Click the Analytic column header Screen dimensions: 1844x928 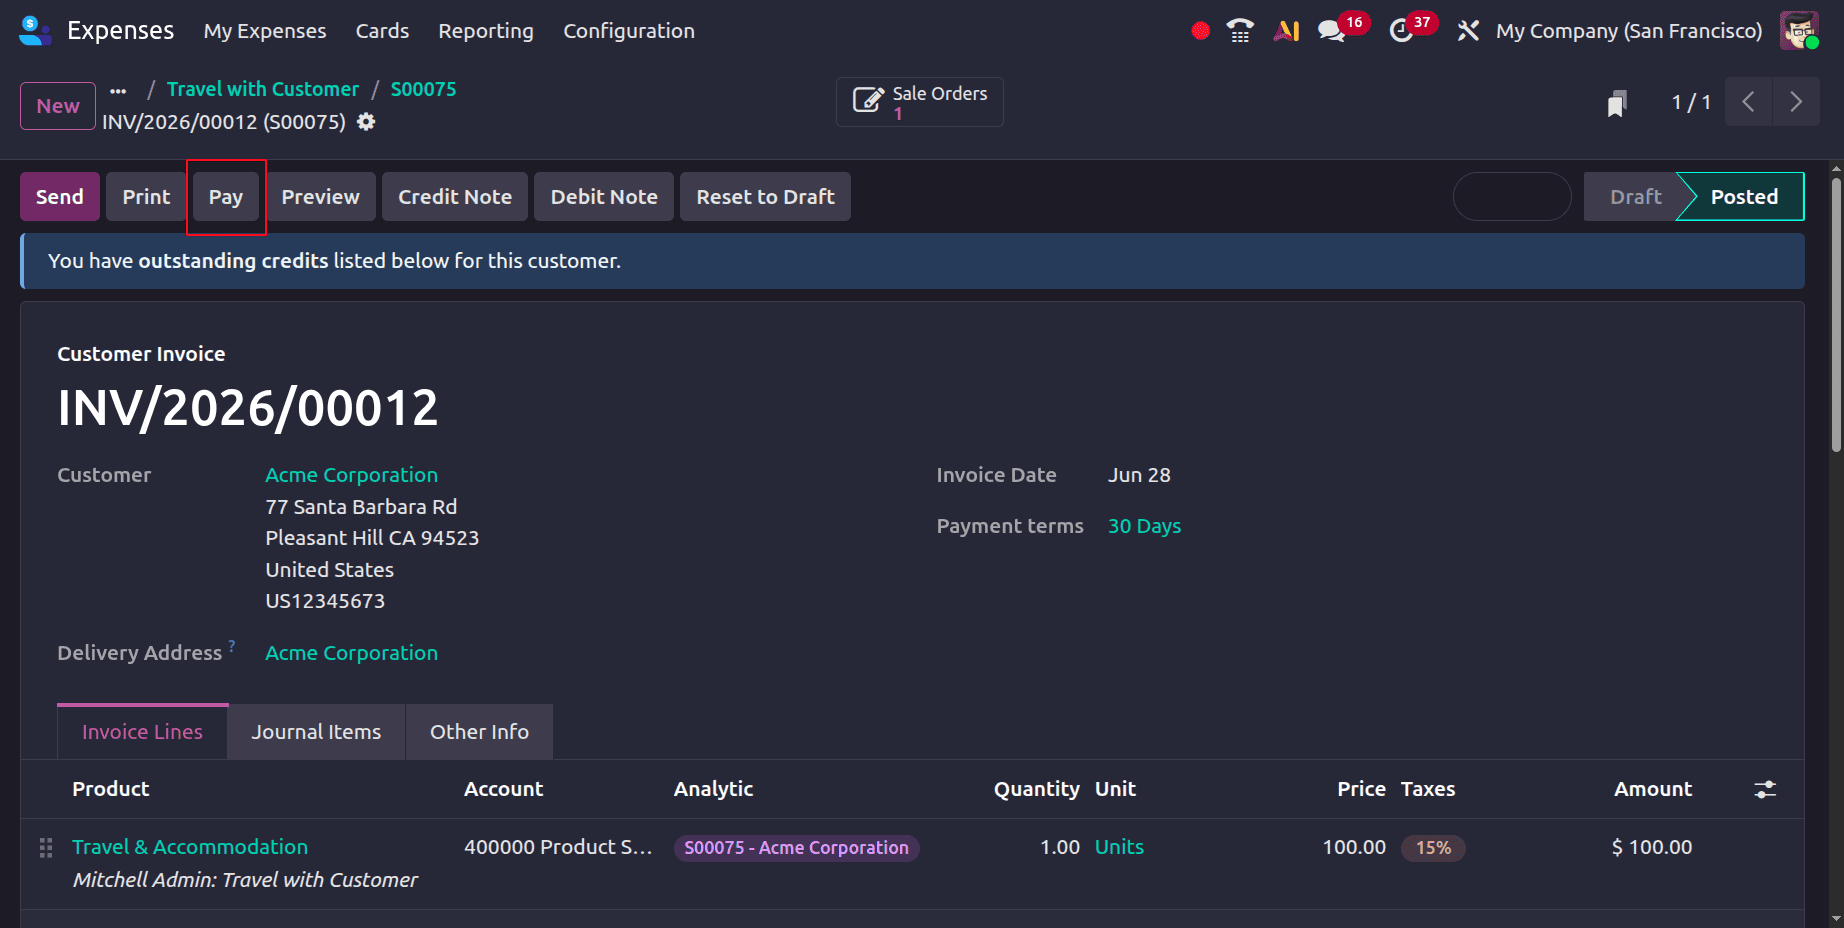[713, 789]
